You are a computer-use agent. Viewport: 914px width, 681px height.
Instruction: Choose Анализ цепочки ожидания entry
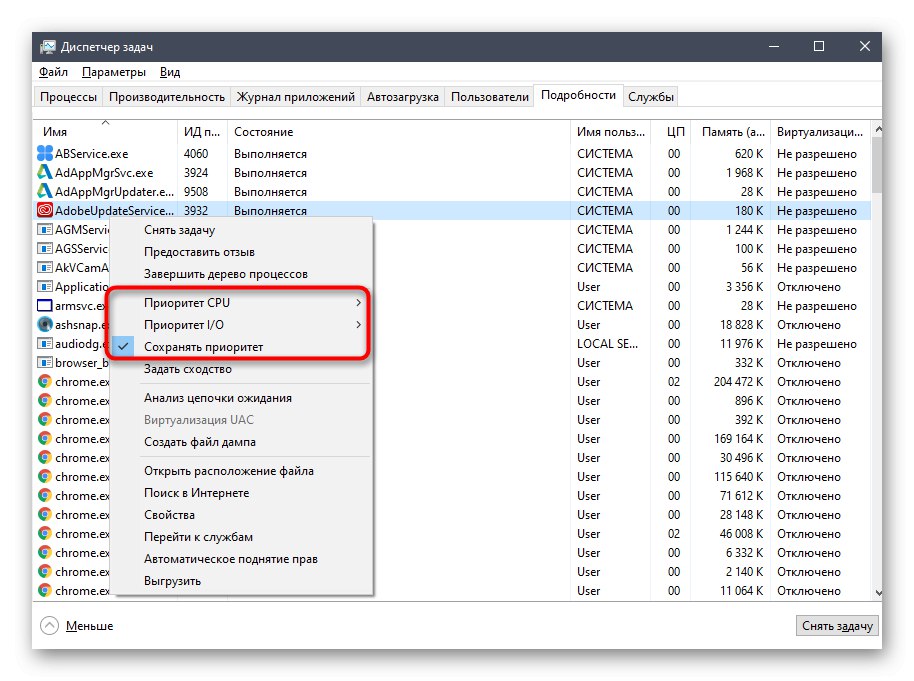click(241, 398)
